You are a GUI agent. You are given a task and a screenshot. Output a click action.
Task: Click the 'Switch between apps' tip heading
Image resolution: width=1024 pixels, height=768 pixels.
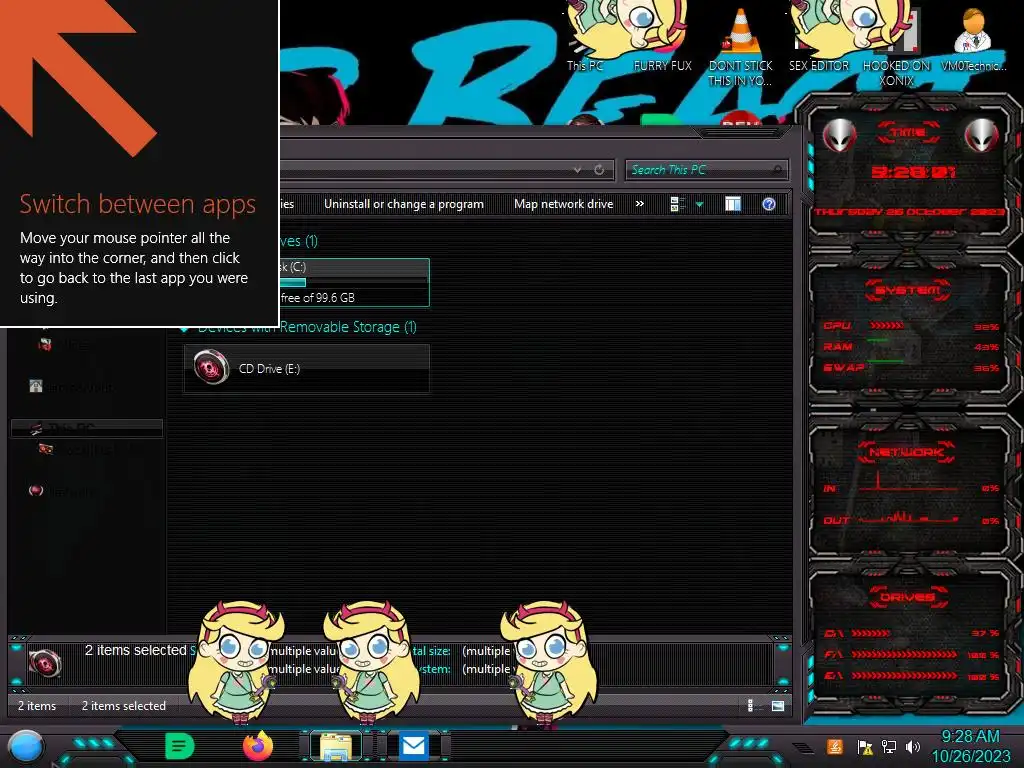[137, 204]
